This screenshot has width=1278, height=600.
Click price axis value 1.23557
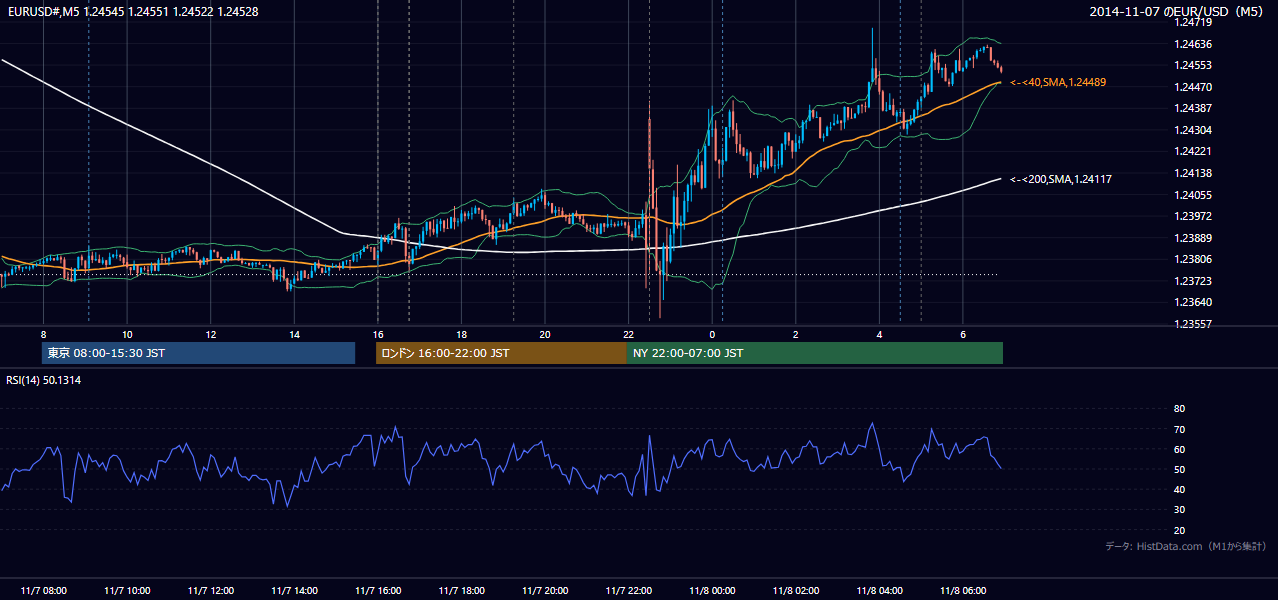click(x=1192, y=325)
